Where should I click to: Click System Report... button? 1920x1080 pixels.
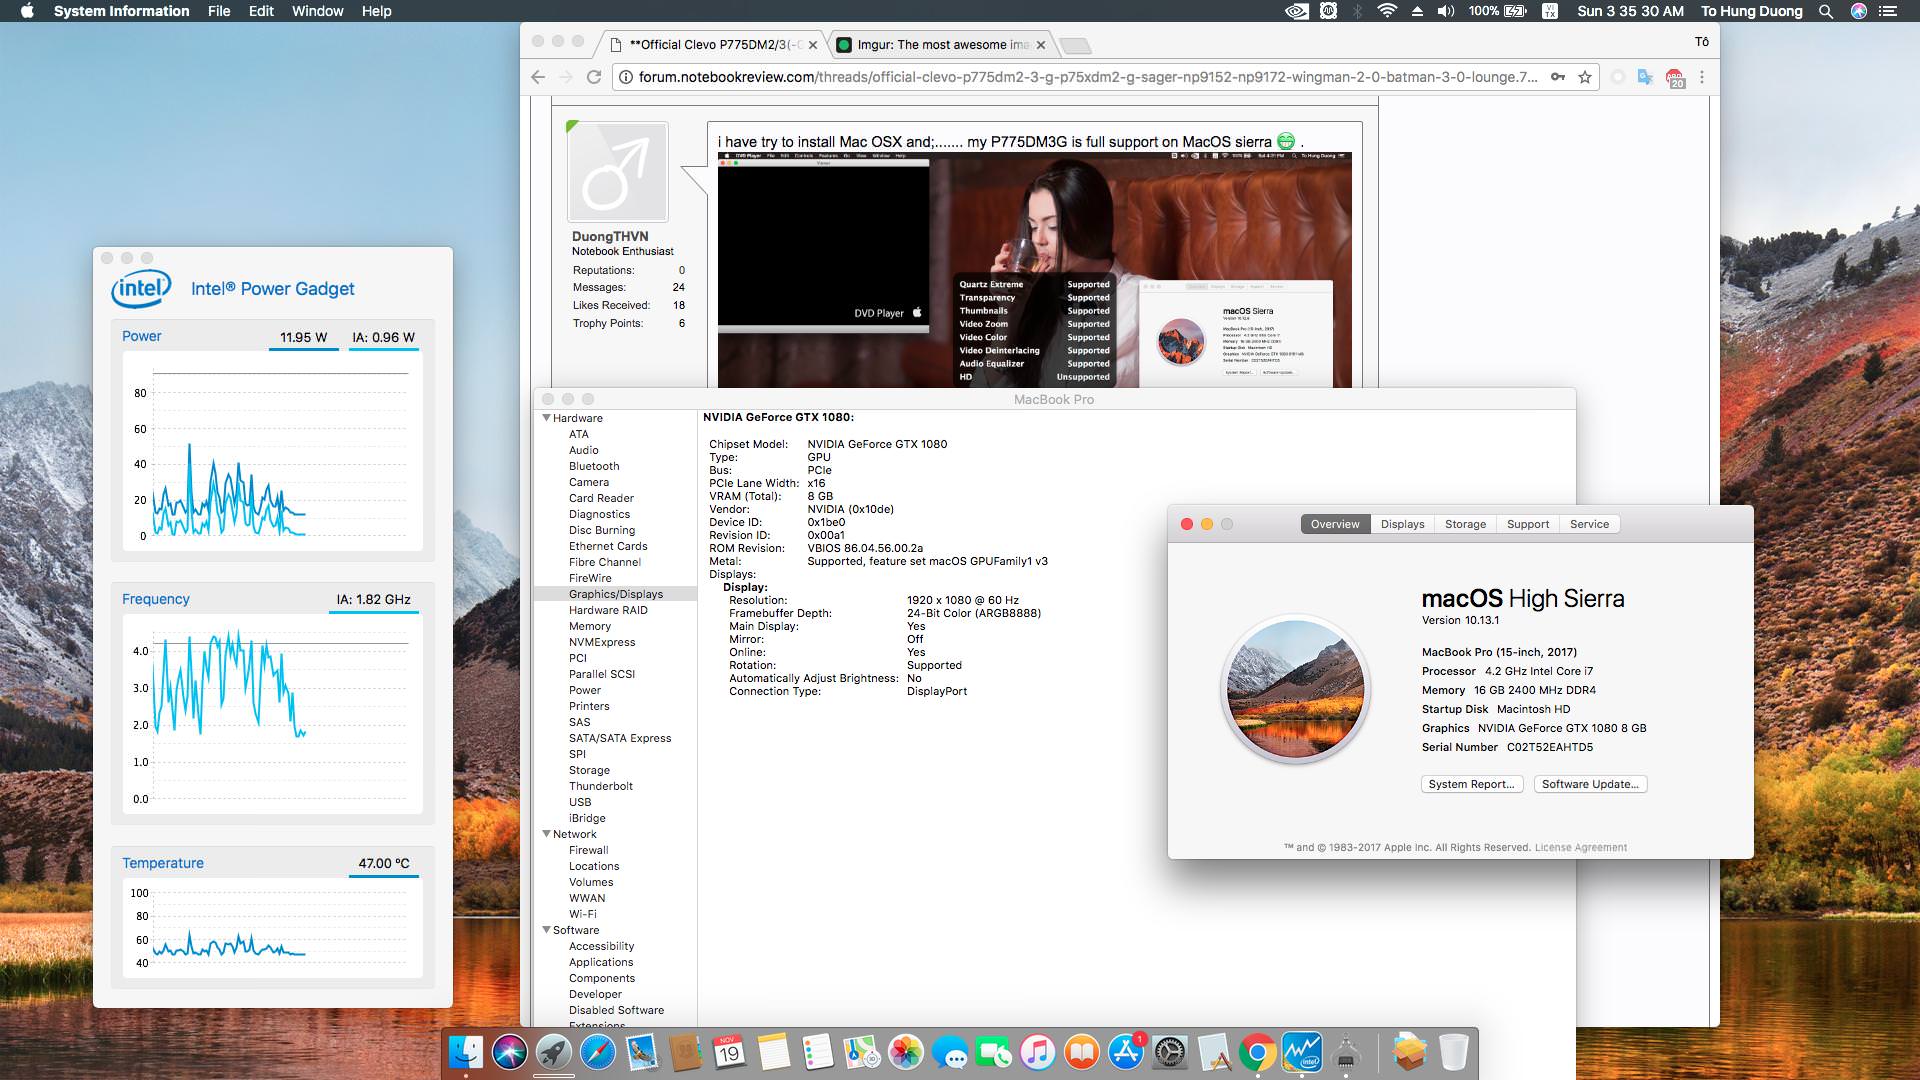1471,784
